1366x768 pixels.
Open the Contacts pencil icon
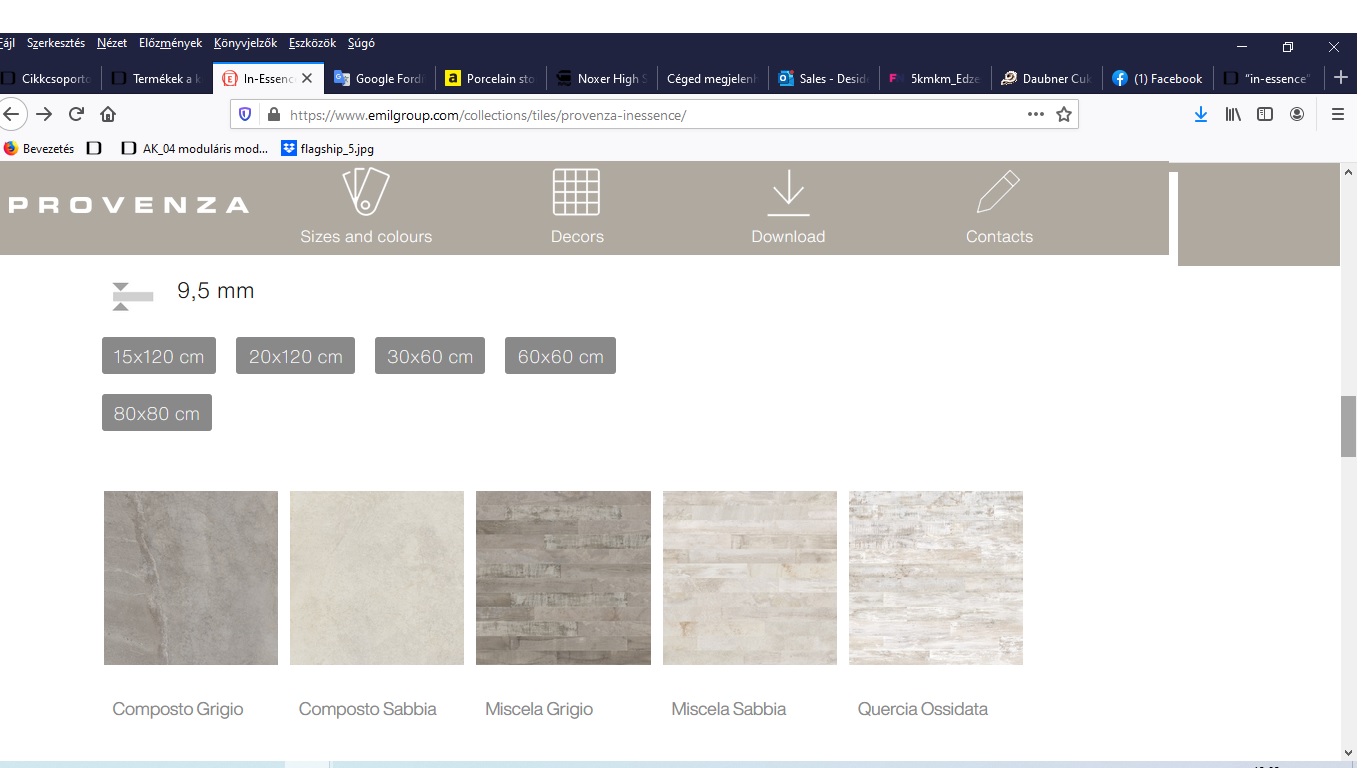pos(998,192)
